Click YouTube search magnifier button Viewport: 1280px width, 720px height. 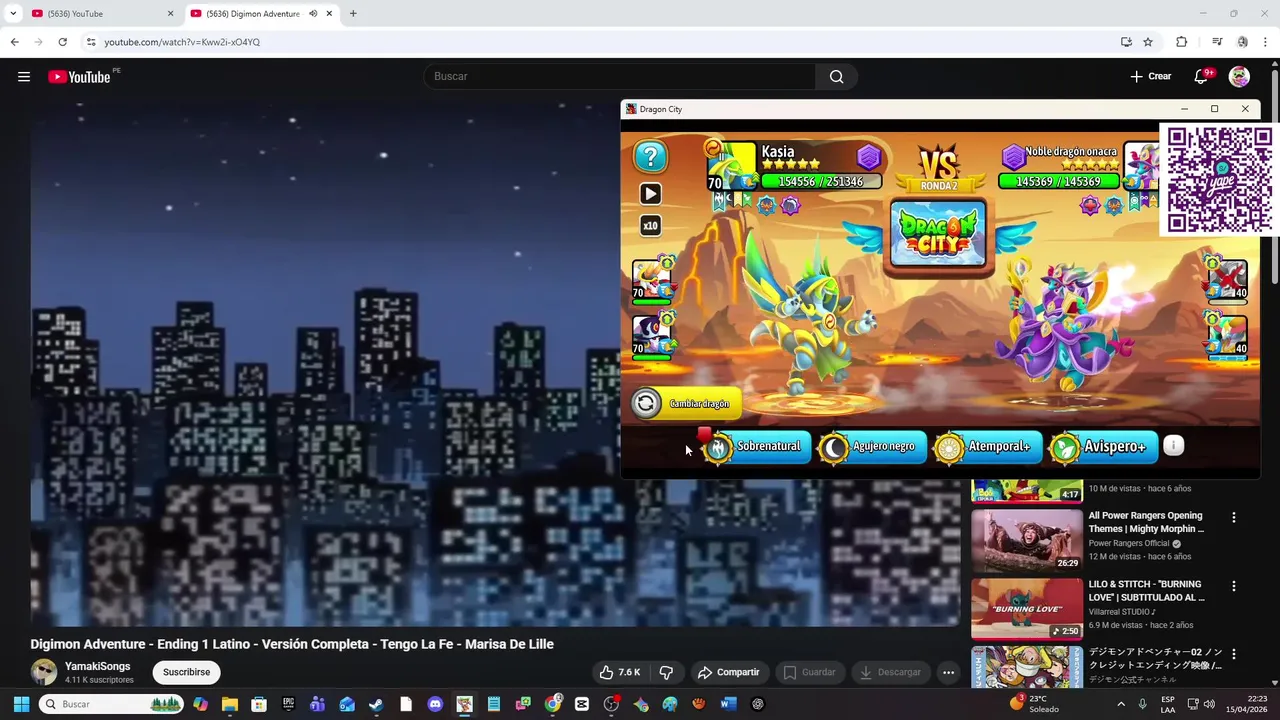pos(836,77)
